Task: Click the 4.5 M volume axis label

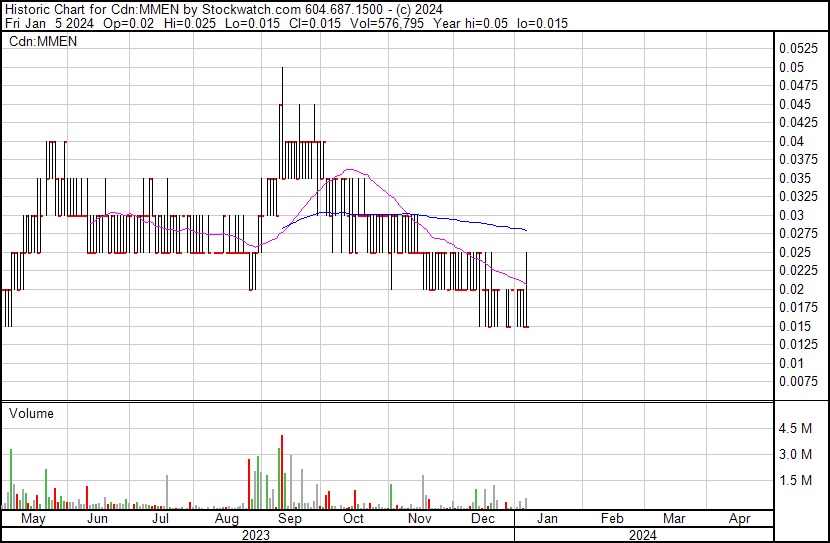Action: [795, 428]
